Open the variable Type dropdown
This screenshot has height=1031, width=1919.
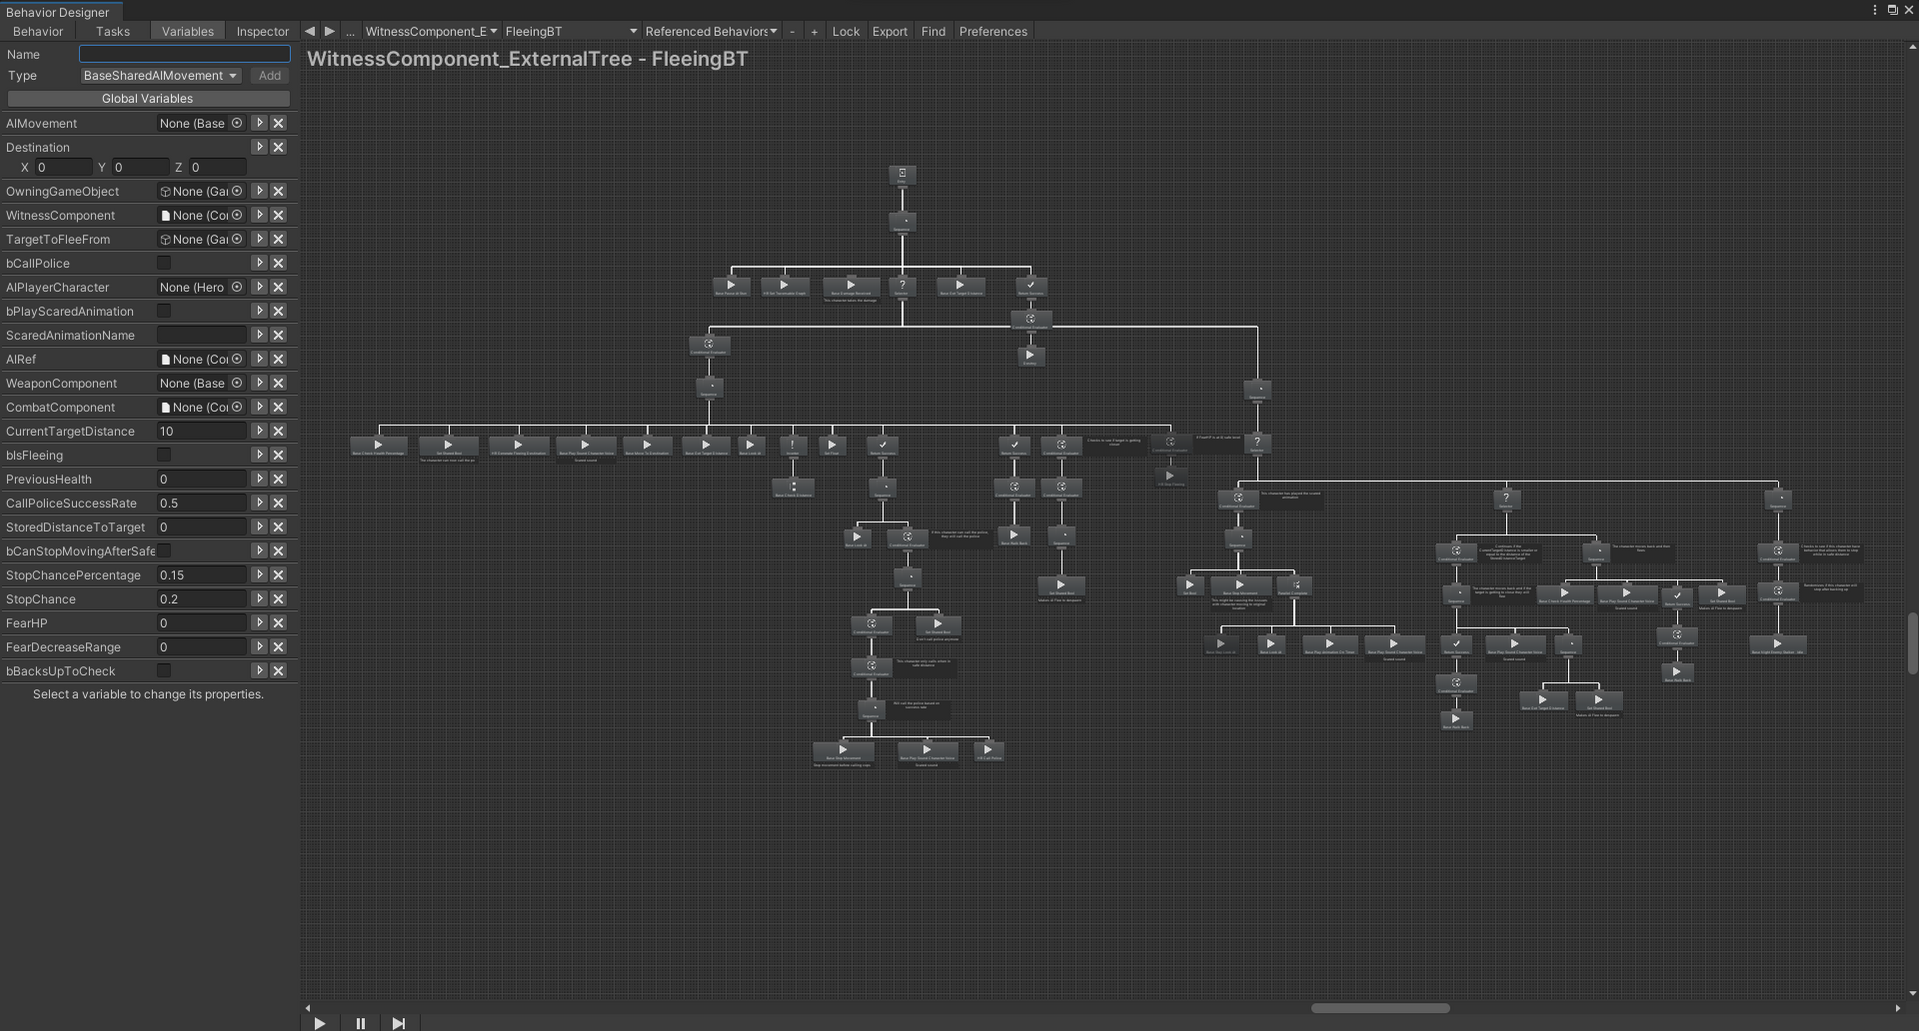[161, 76]
